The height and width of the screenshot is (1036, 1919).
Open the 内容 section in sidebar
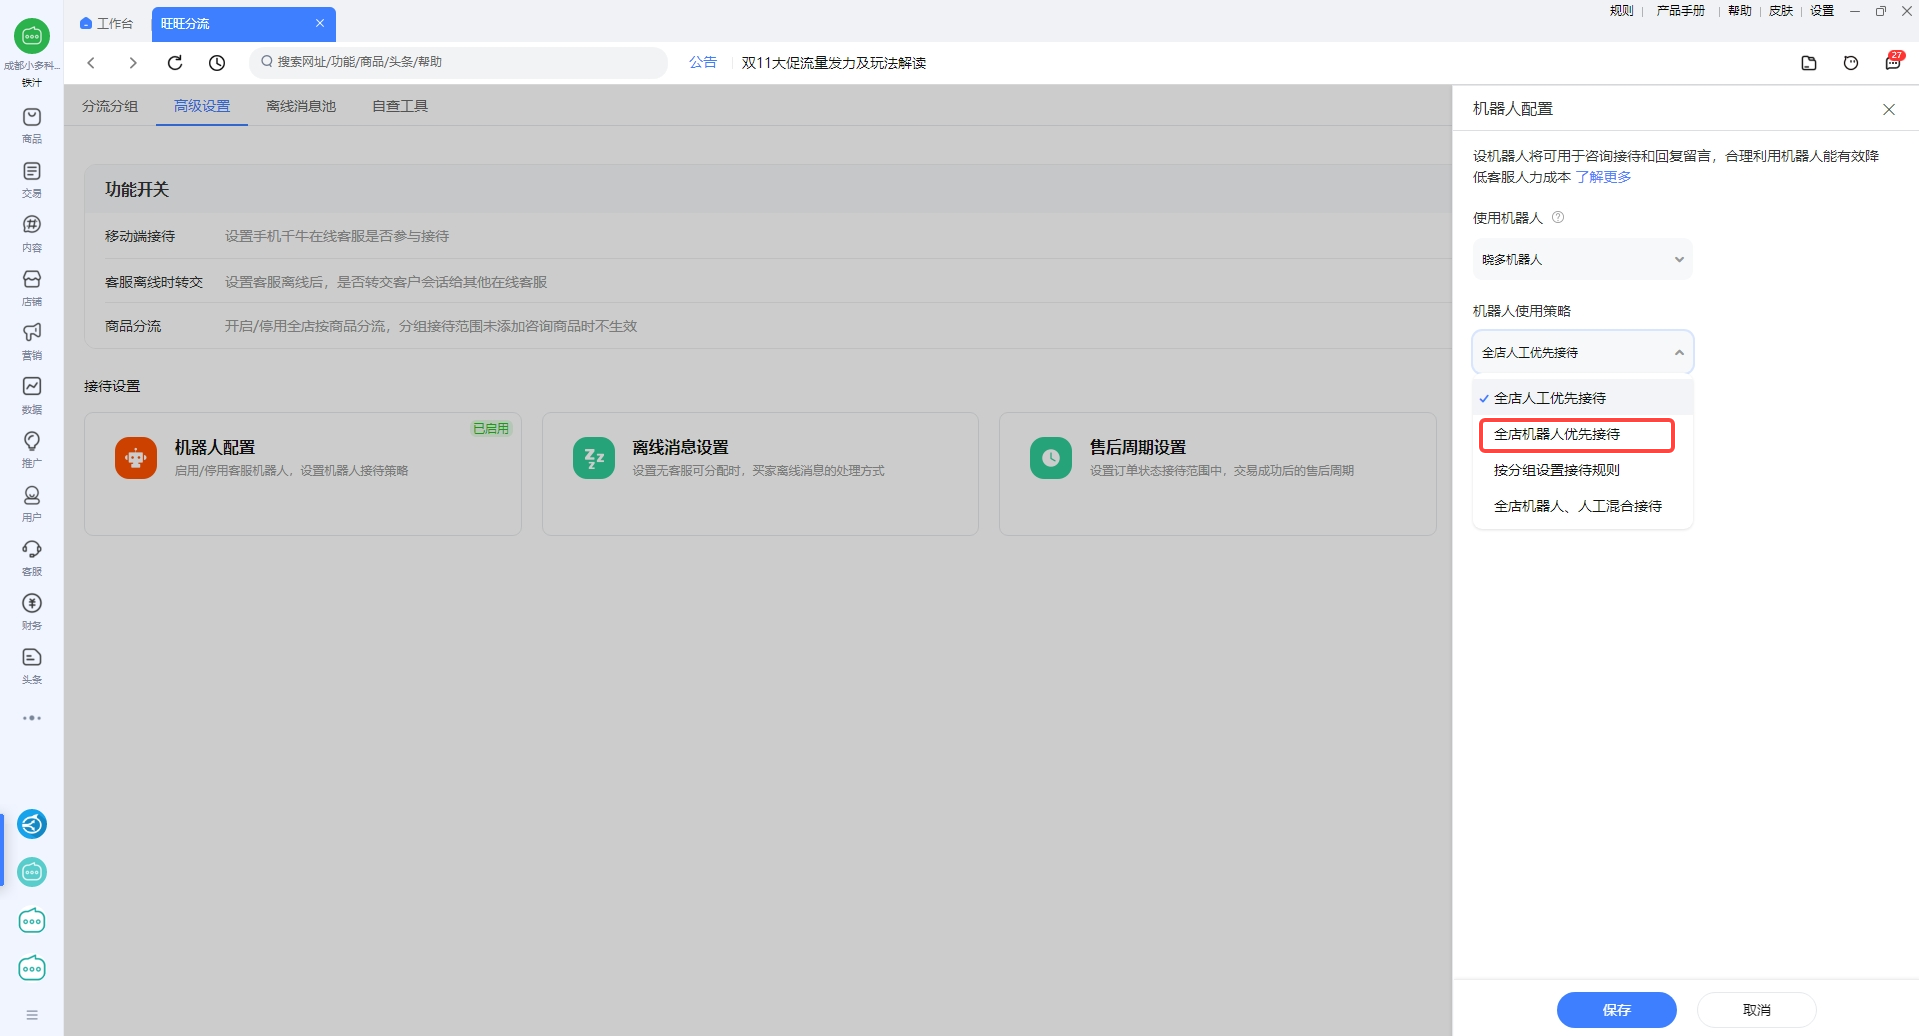tap(32, 233)
